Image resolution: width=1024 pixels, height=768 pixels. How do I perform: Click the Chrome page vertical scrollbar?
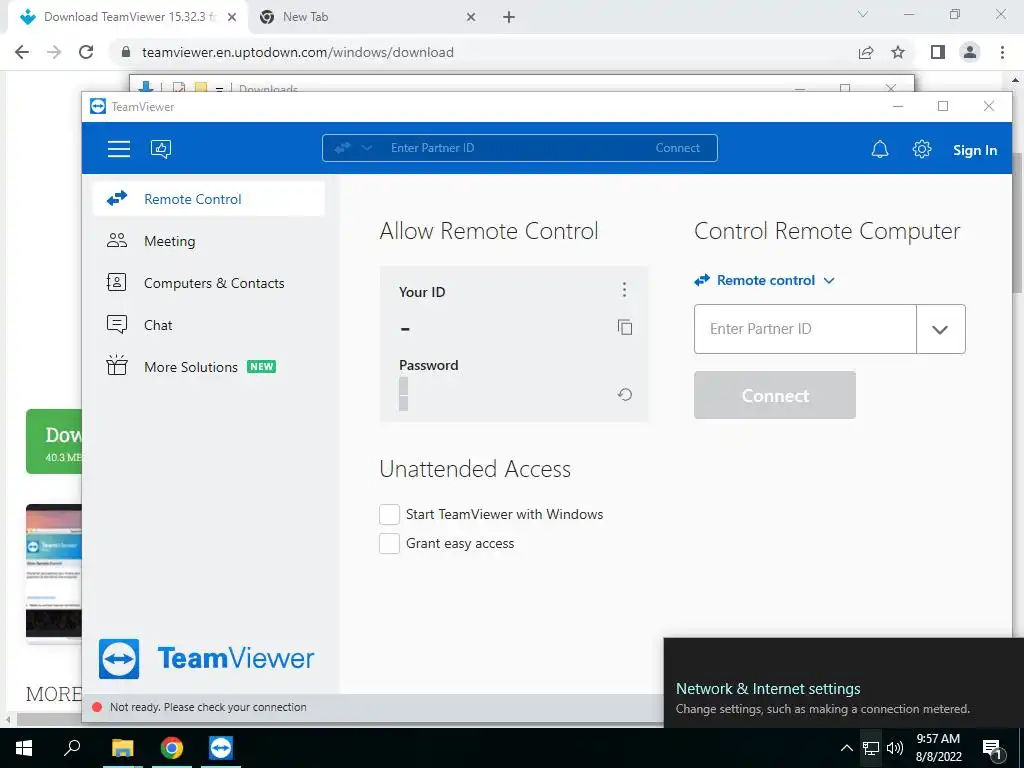pos(1017,222)
